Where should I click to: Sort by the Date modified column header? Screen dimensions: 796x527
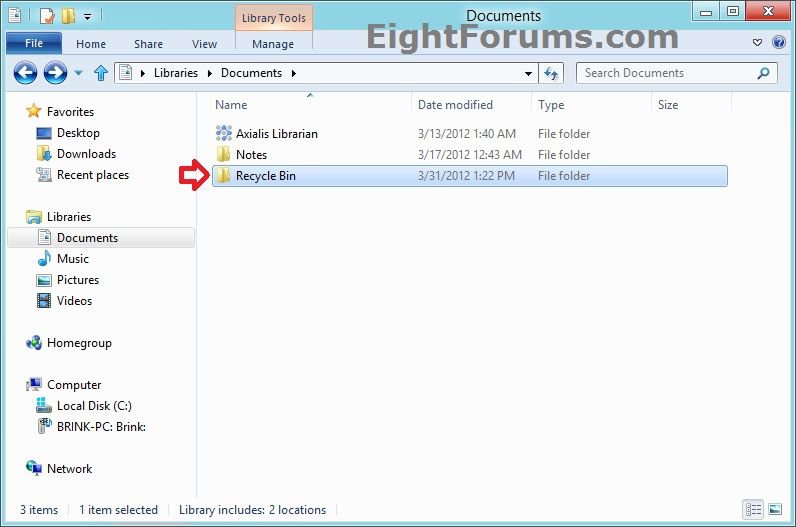pos(455,105)
